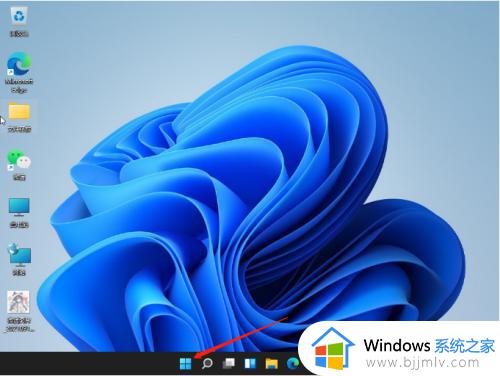Select the This PC monitor icon
Viewport: 500px width, 376px height.
pos(19,207)
